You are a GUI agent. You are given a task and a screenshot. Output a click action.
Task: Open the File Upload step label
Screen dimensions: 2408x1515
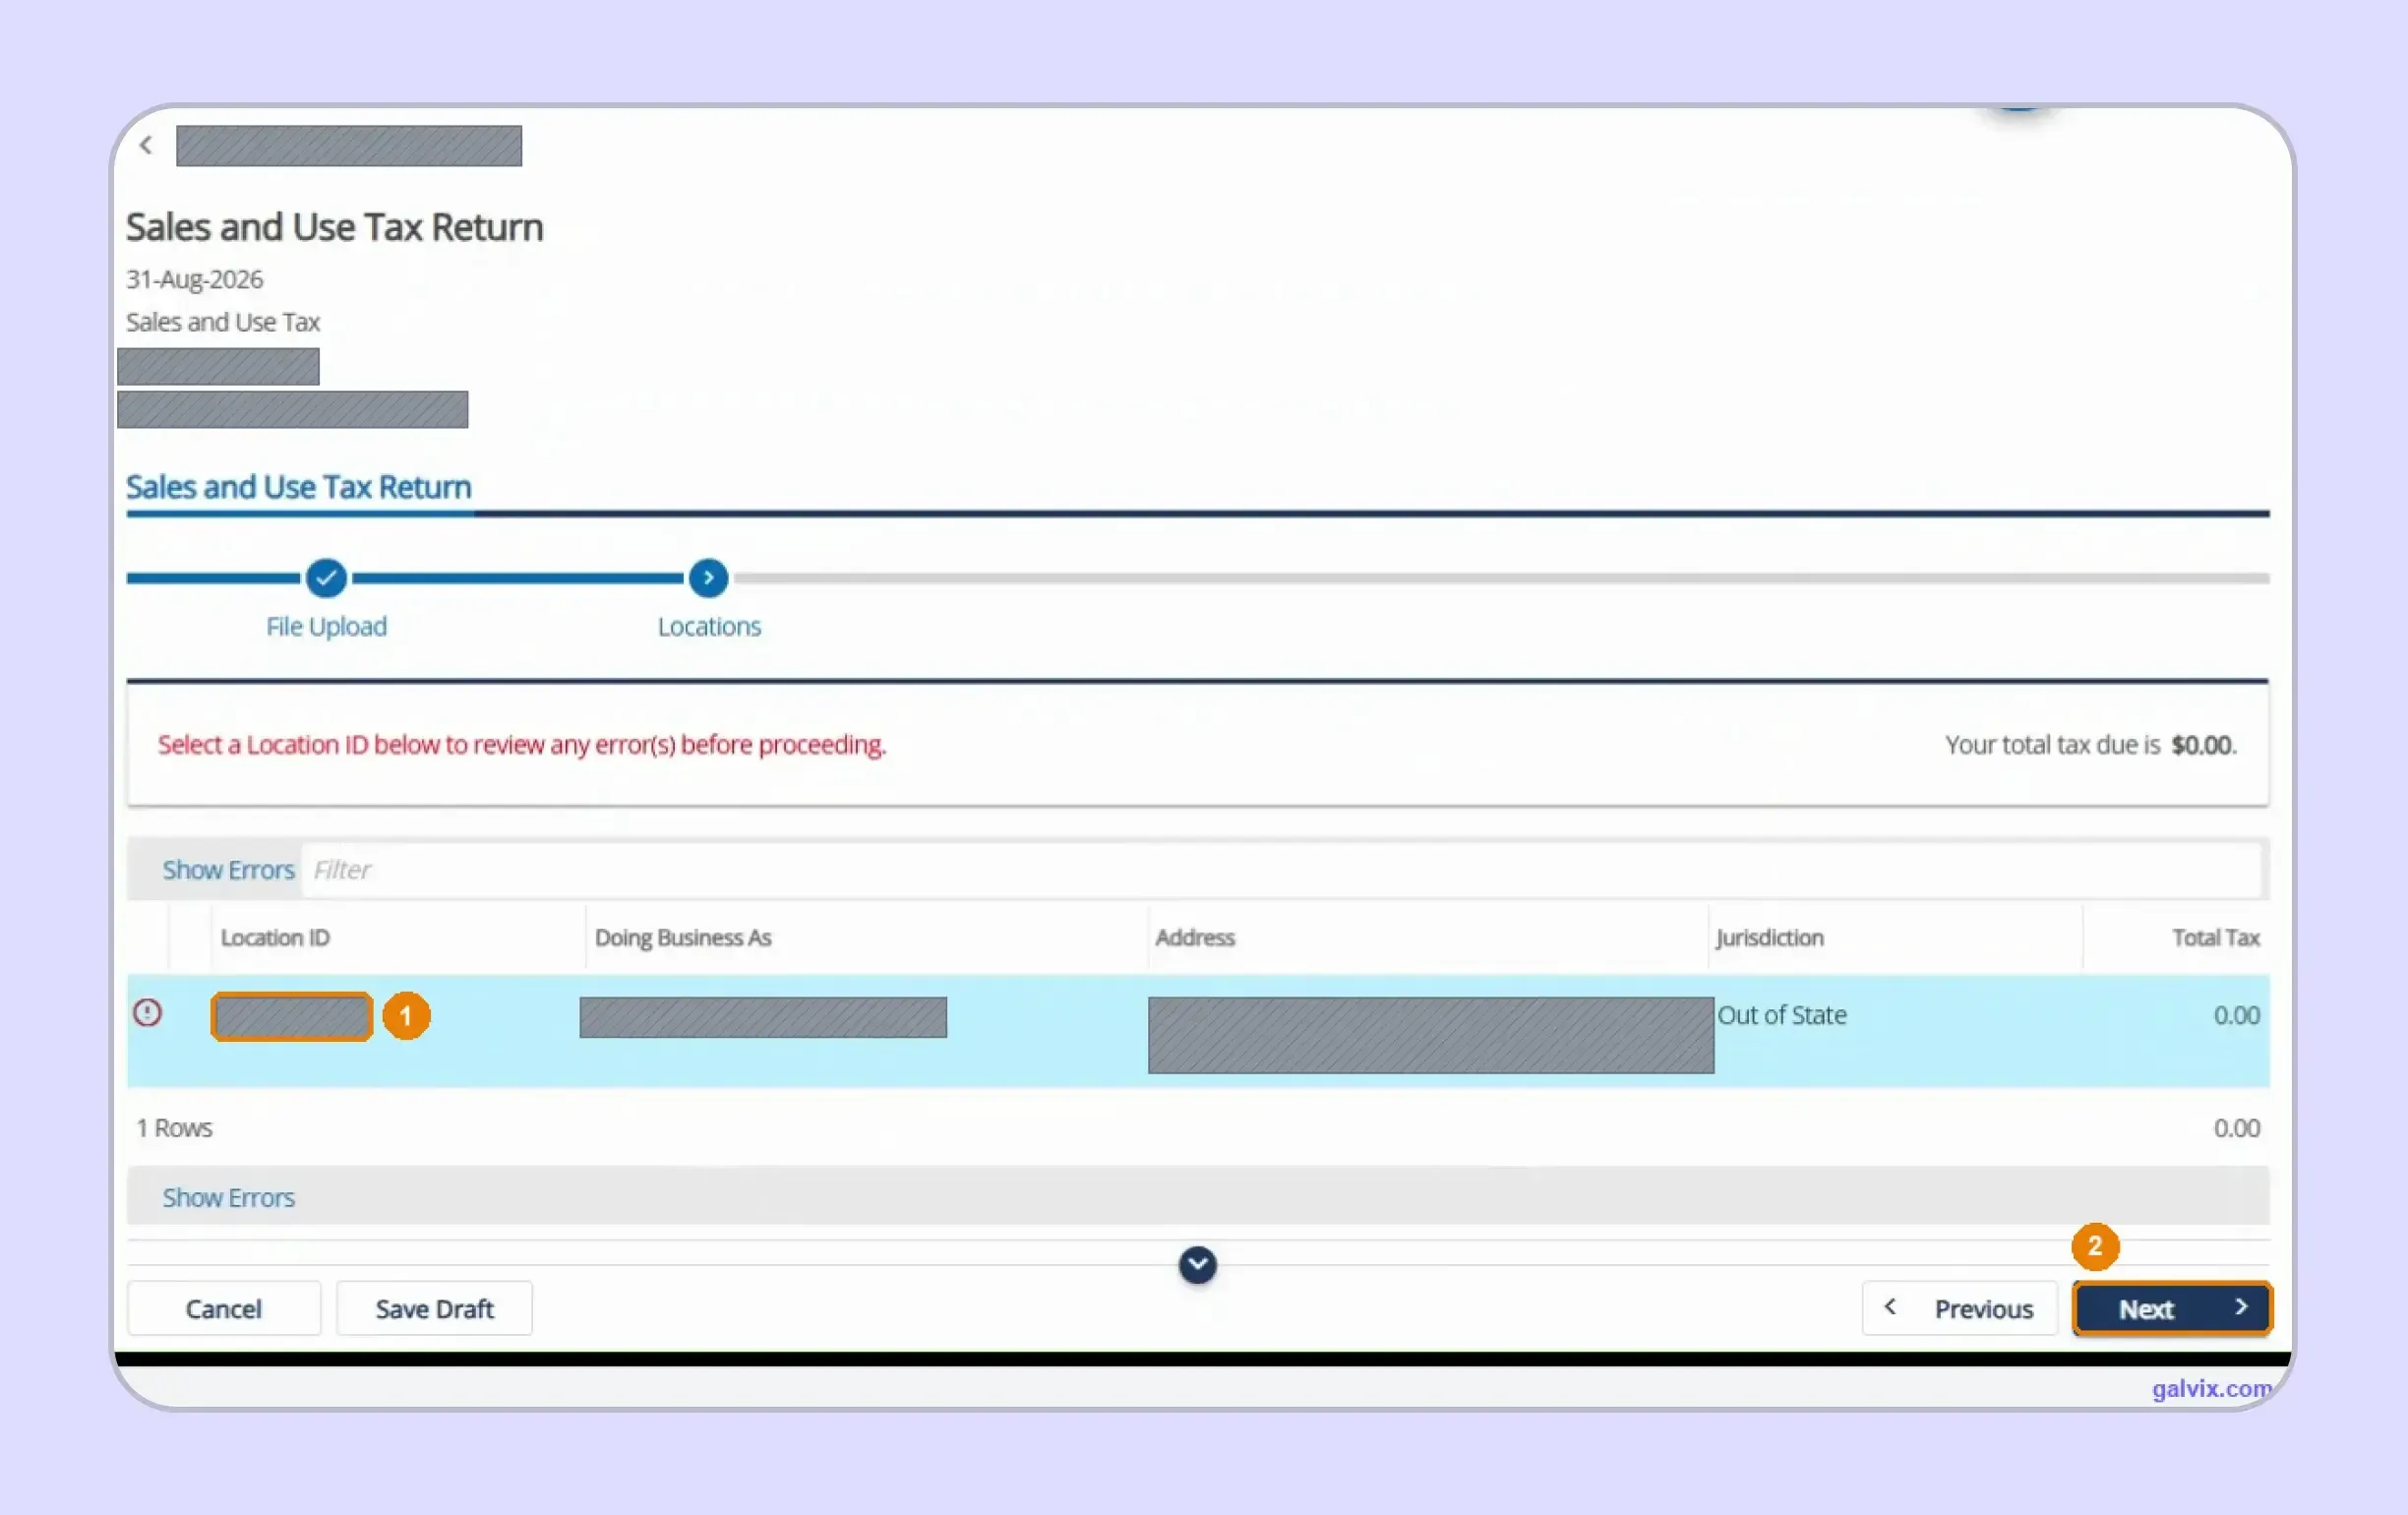(x=326, y=626)
